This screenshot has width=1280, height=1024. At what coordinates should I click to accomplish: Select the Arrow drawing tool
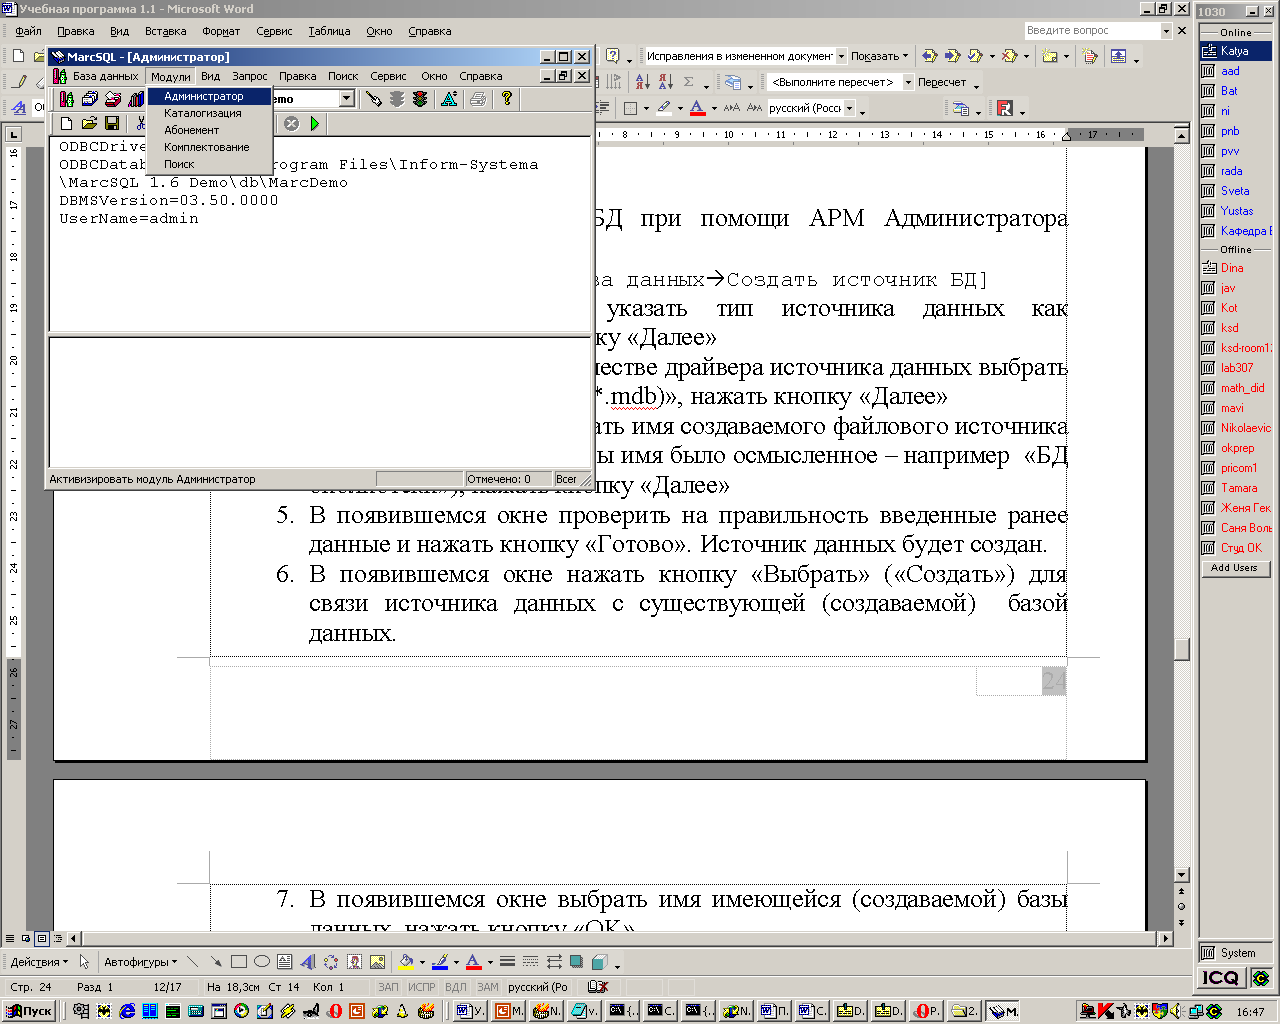[215, 962]
